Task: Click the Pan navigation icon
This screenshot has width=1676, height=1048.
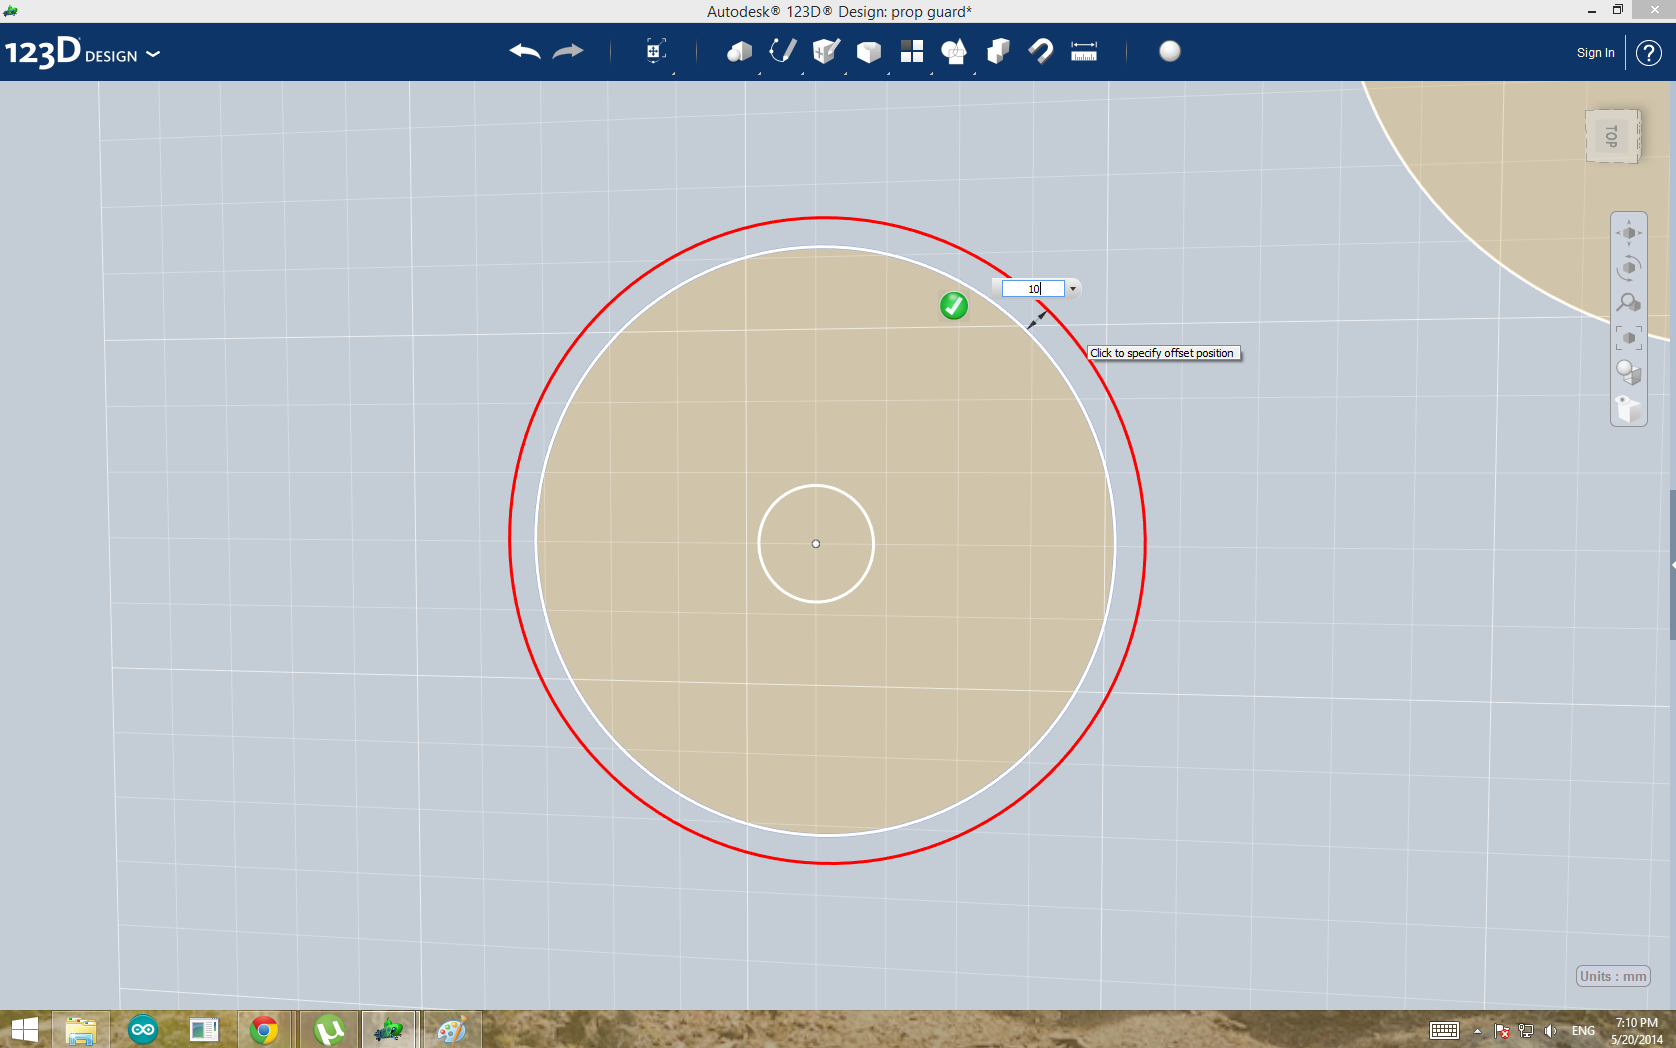Action: [1629, 233]
